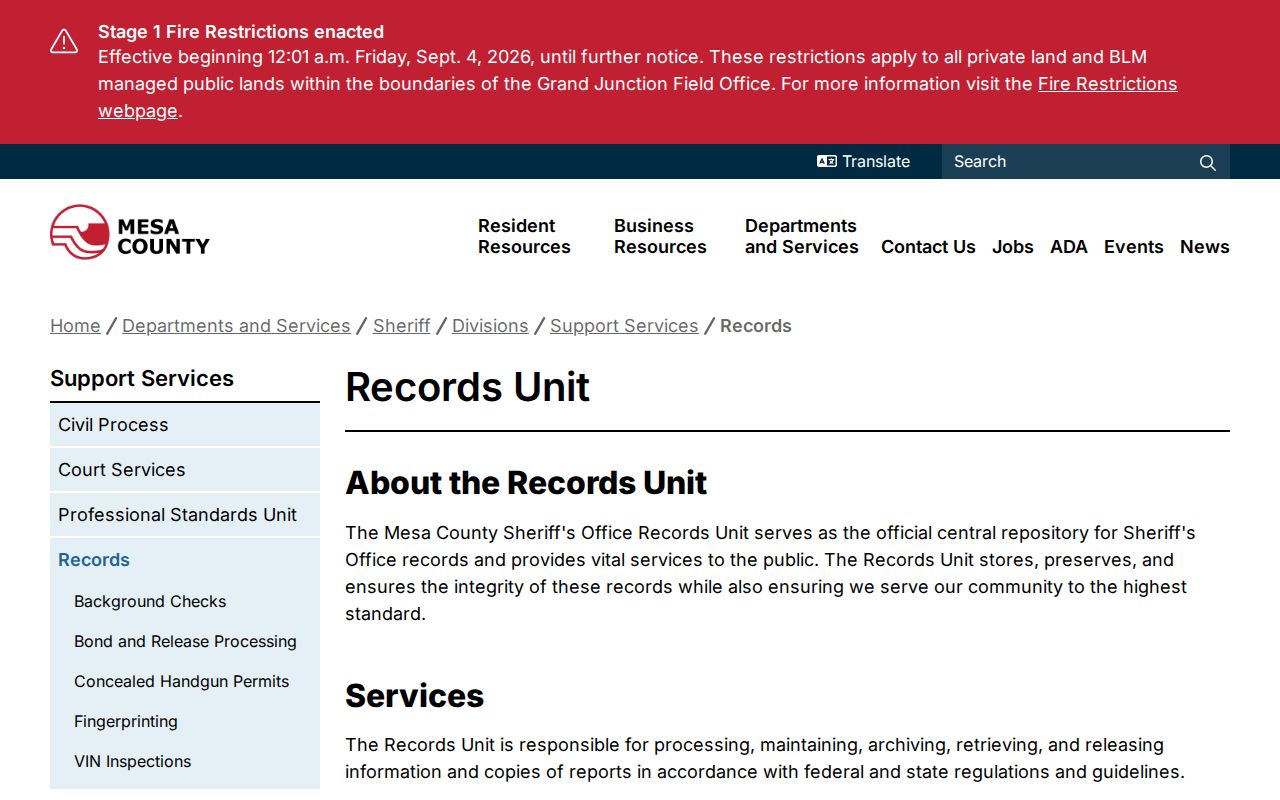Open the Jobs page
1280x800 pixels.
(1013, 247)
